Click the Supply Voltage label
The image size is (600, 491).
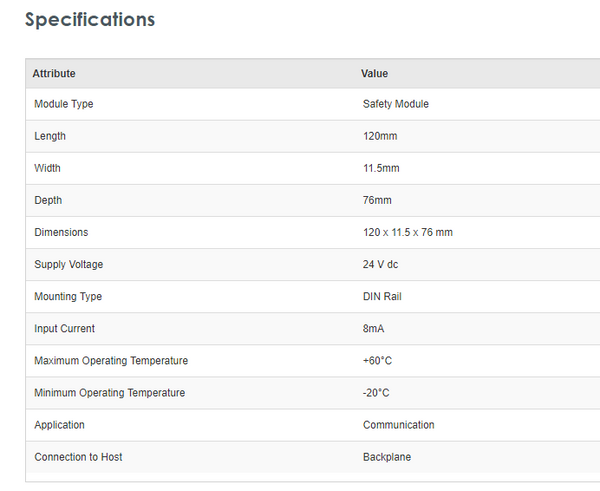tap(69, 264)
